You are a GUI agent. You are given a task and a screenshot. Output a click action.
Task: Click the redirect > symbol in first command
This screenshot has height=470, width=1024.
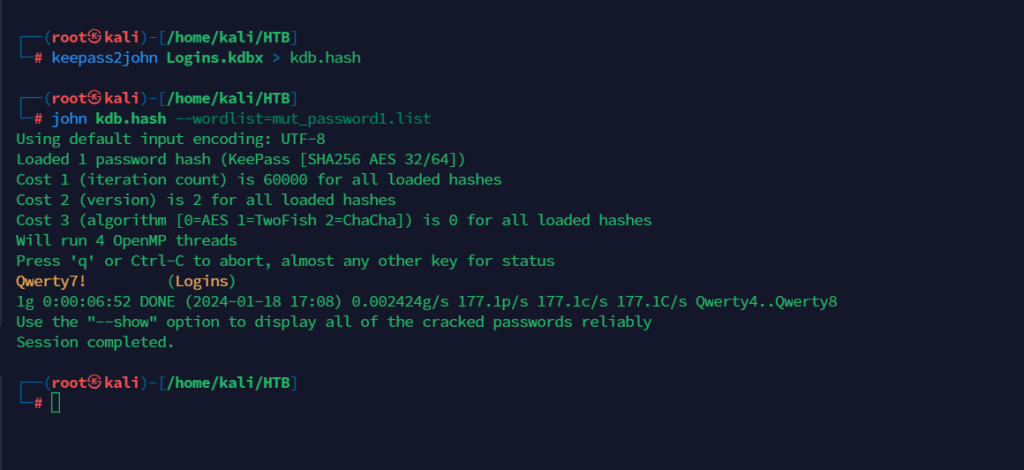[276, 58]
